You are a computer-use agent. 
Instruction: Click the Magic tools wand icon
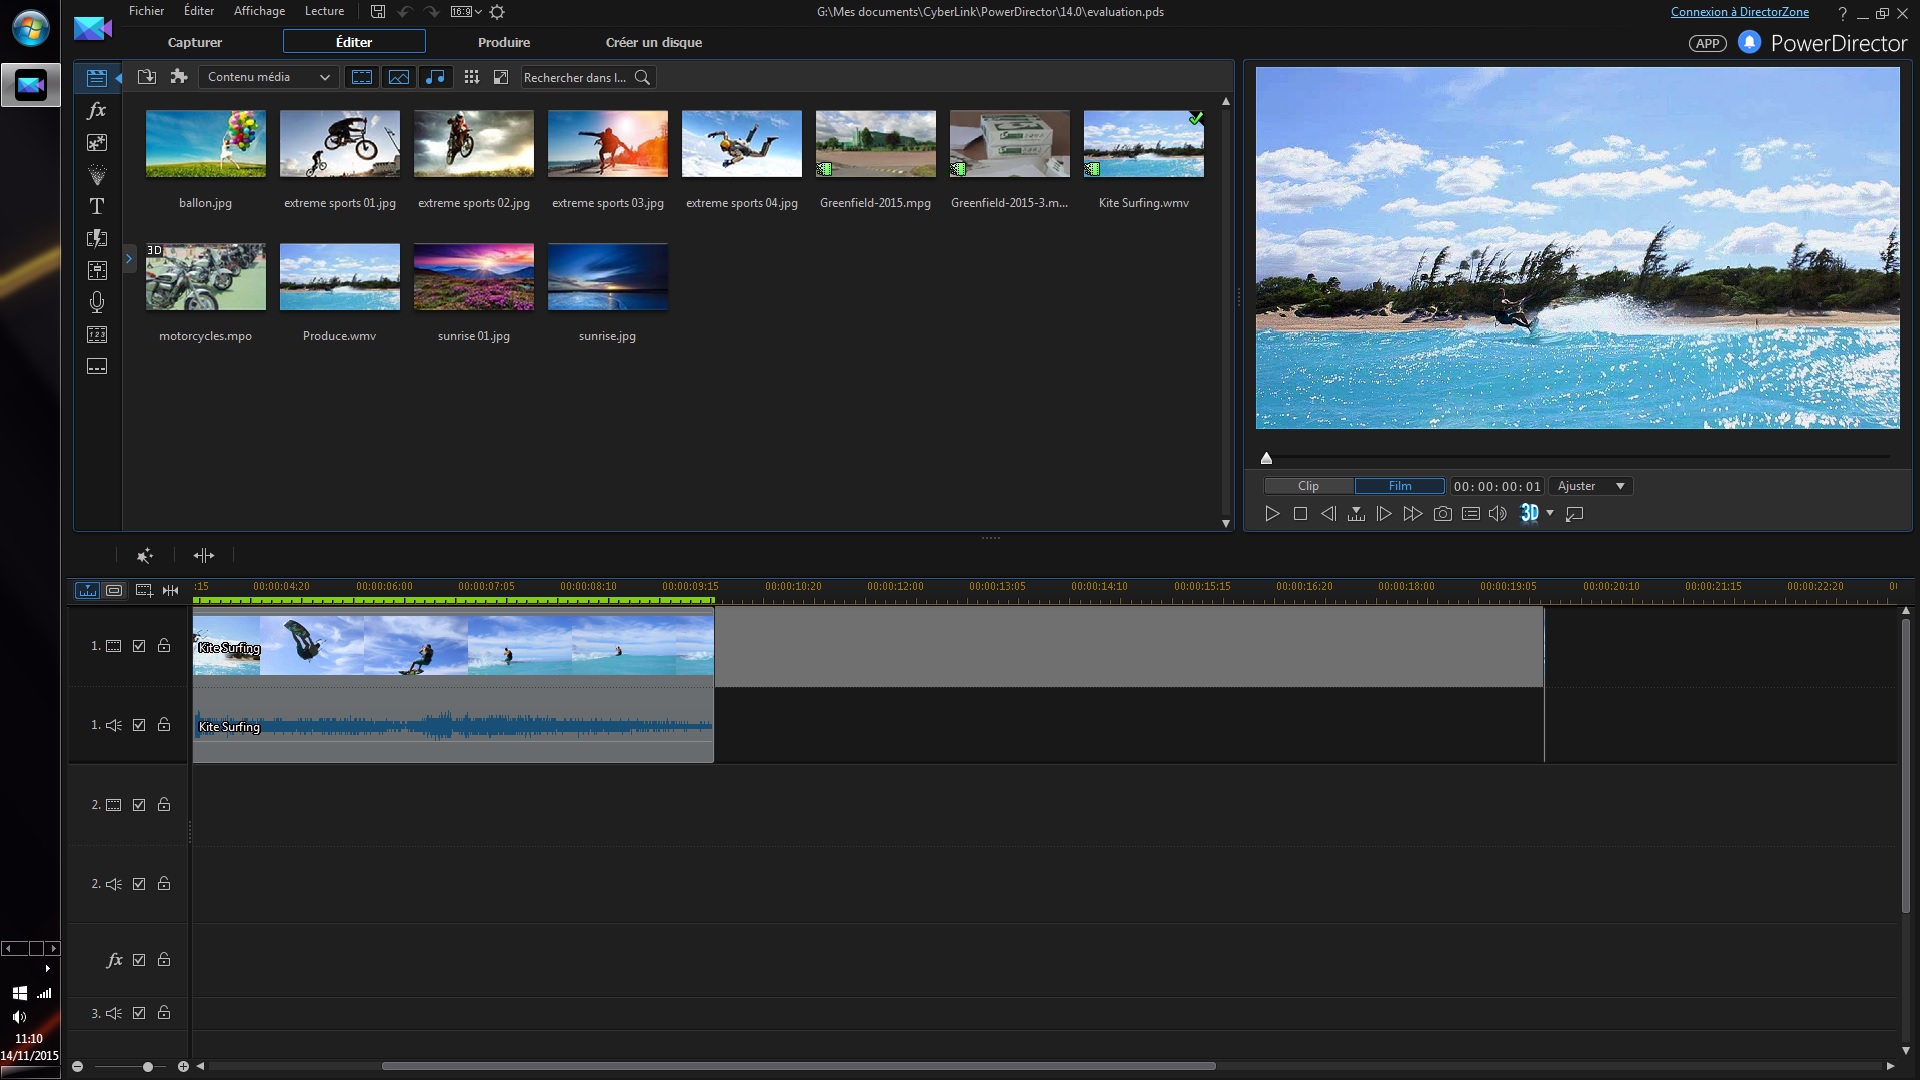pos(145,555)
